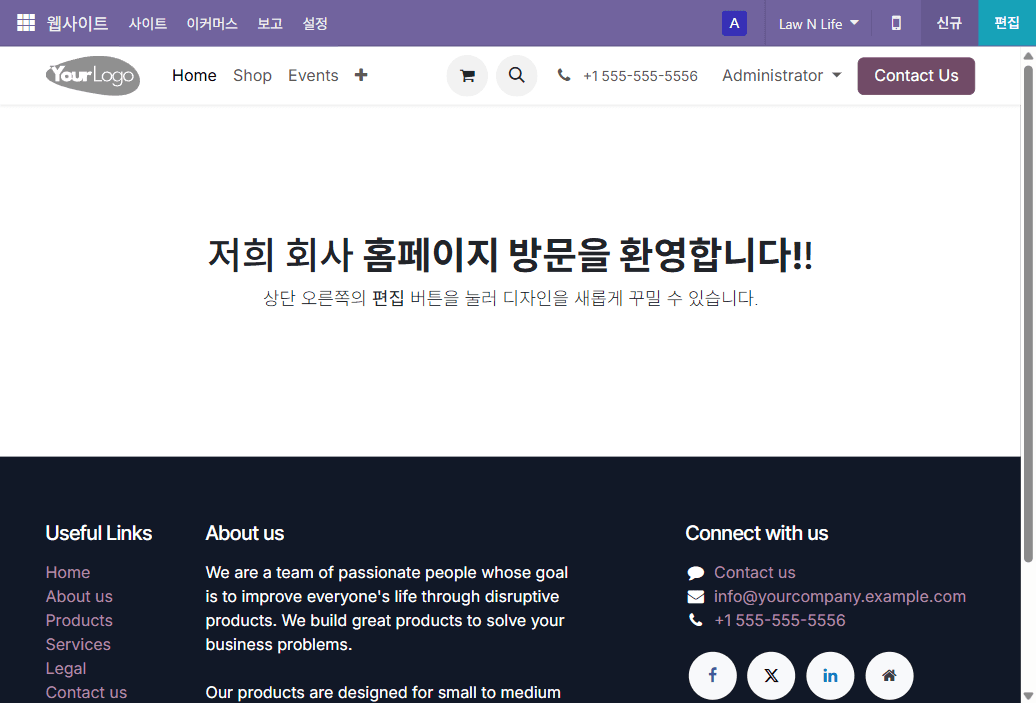Open the Legal link in Useful Links
This screenshot has width=1036, height=703.
(66, 668)
